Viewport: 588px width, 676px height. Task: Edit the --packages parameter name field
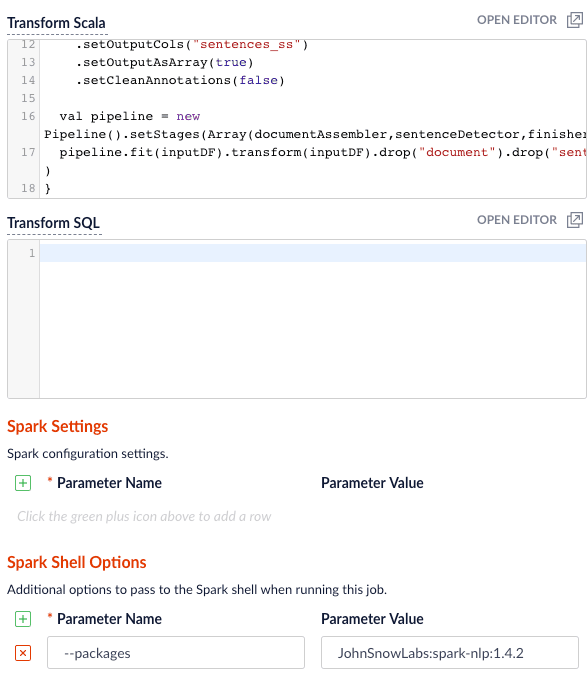tap(176, 653)
